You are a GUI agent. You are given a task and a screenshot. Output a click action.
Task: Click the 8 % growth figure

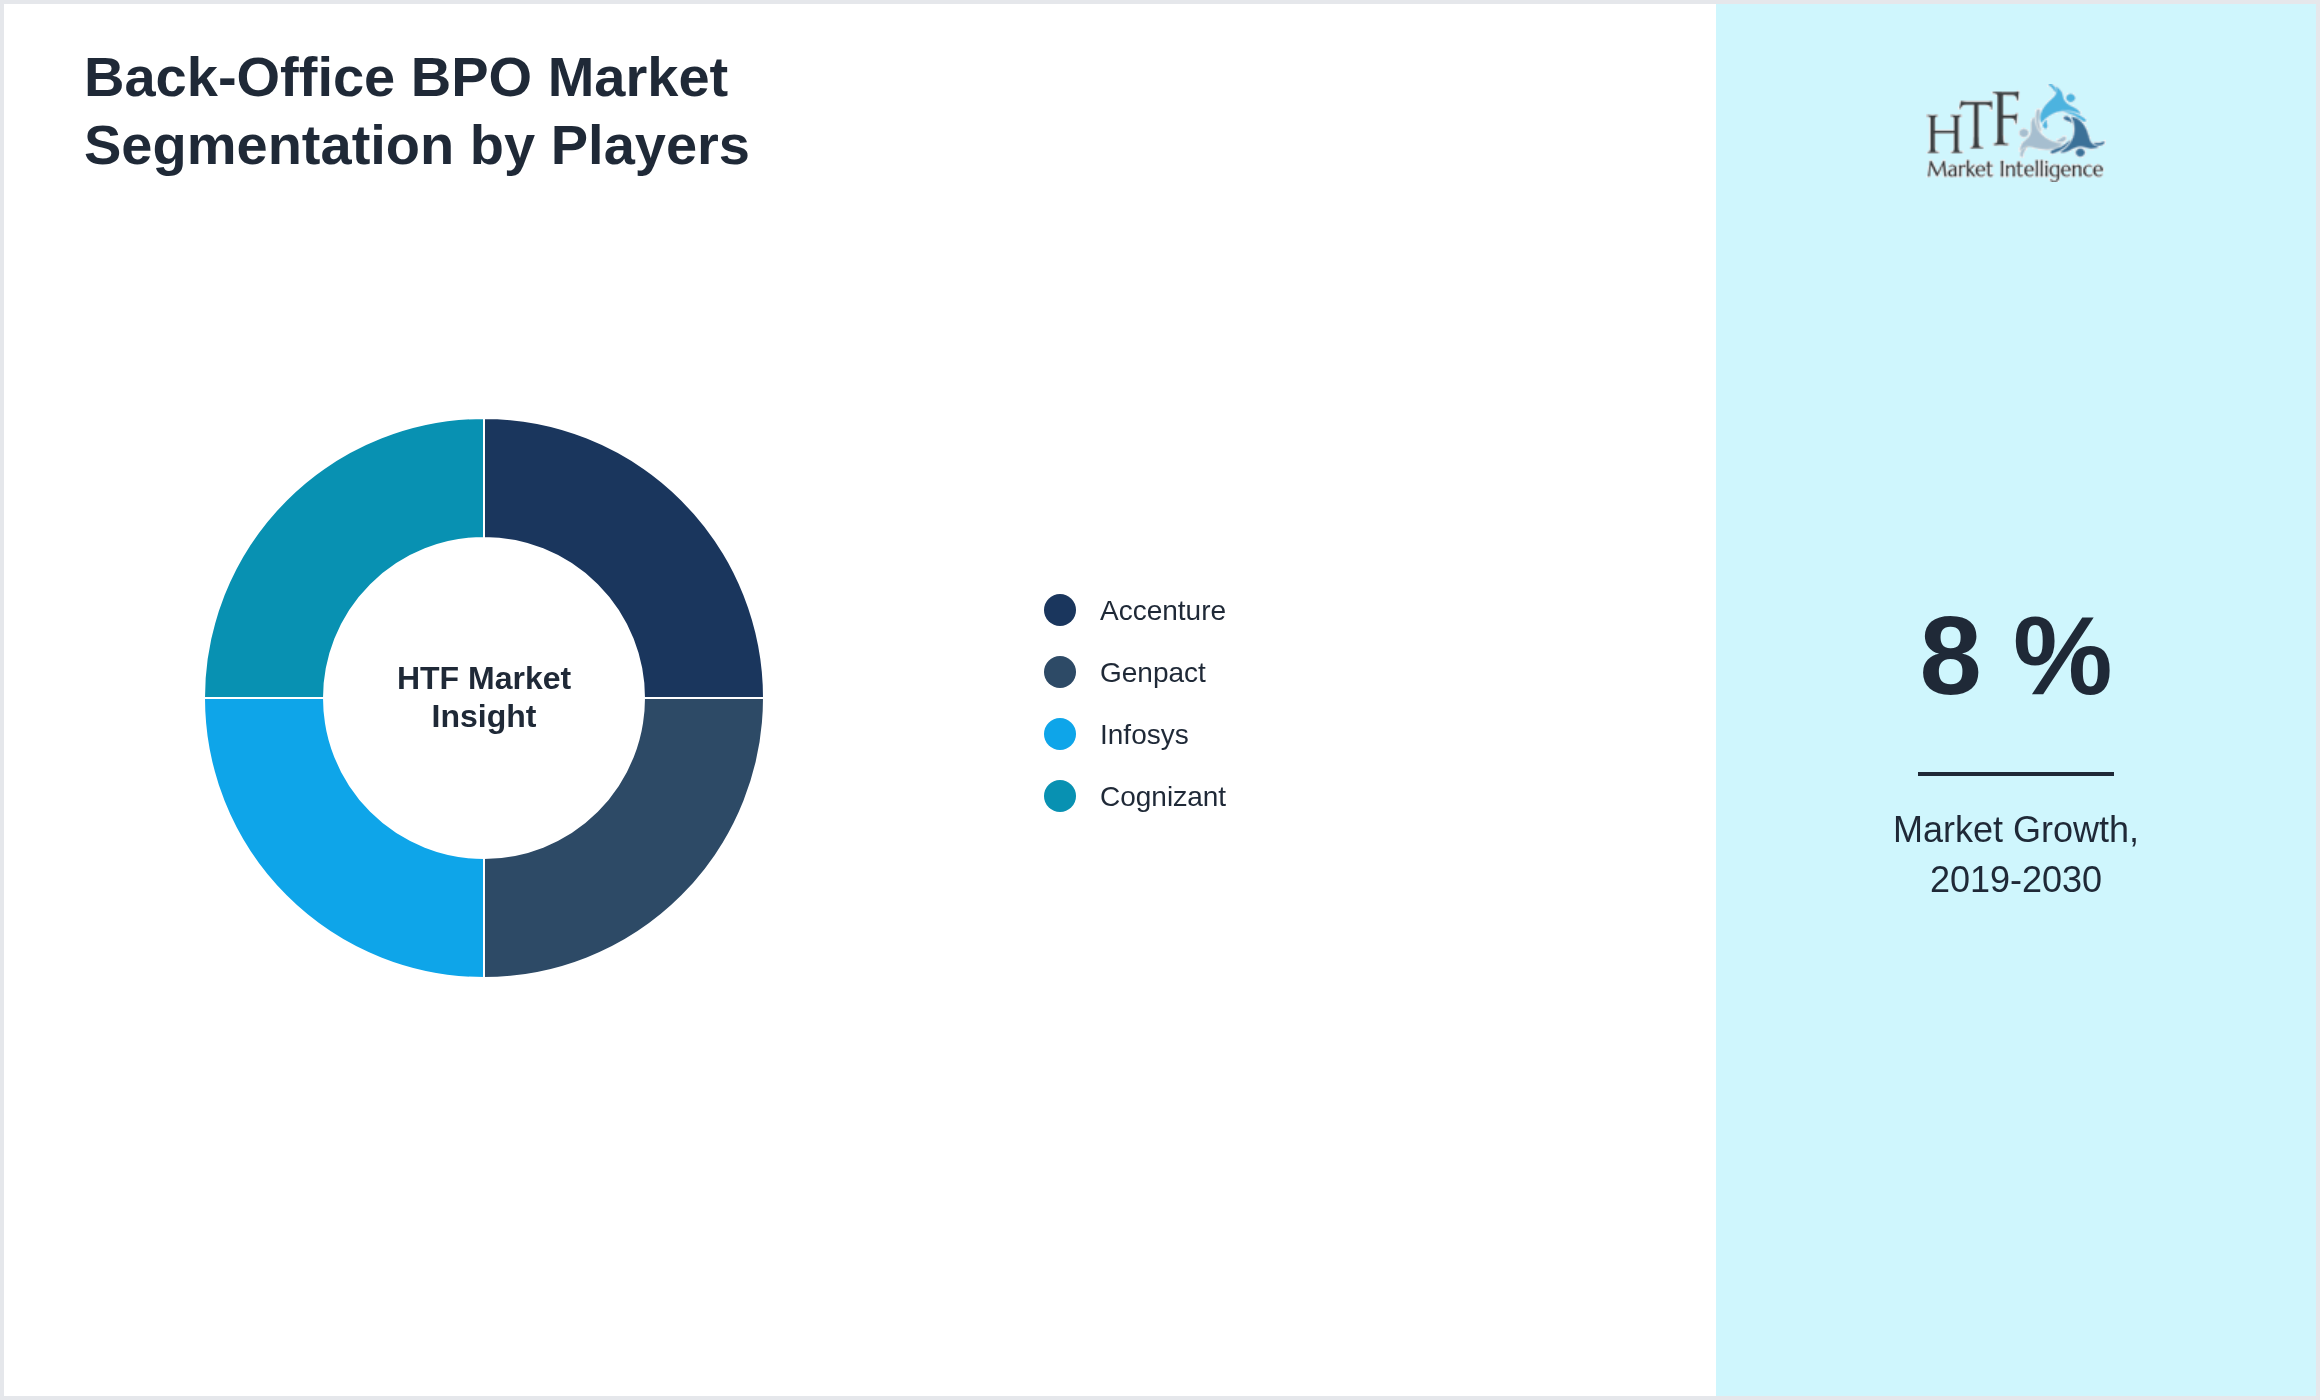2015,656
